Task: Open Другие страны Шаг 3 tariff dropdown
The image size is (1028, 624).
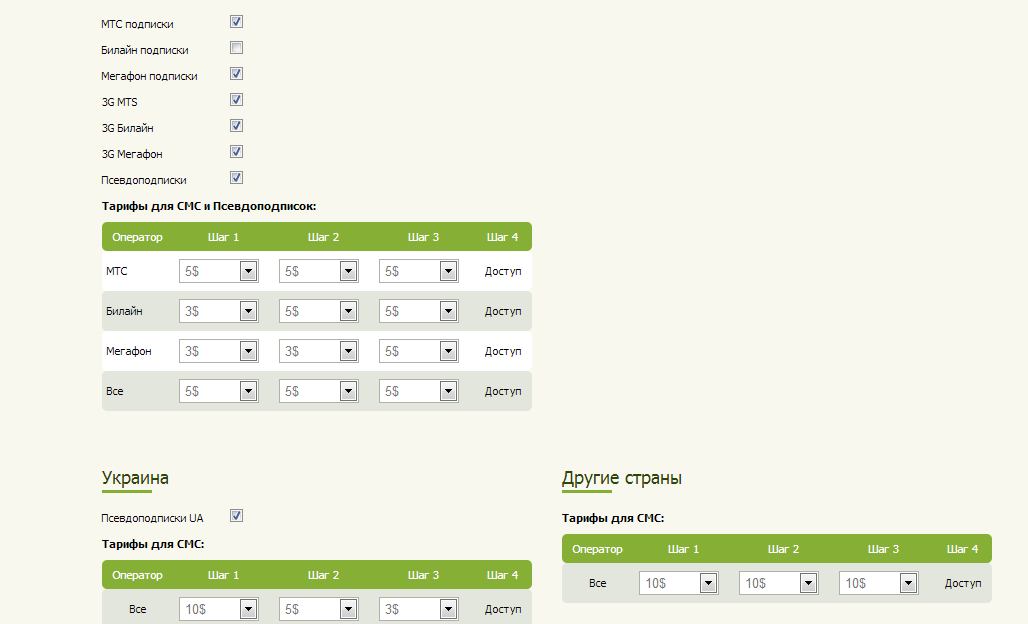Action: [879, 583]
